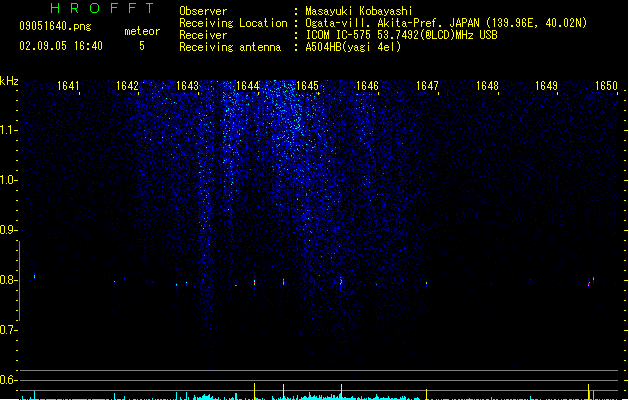The image size is (629, 400).
Task: Click the yellow detection marker at 1647 at bottom
Action: pos(426,394)
